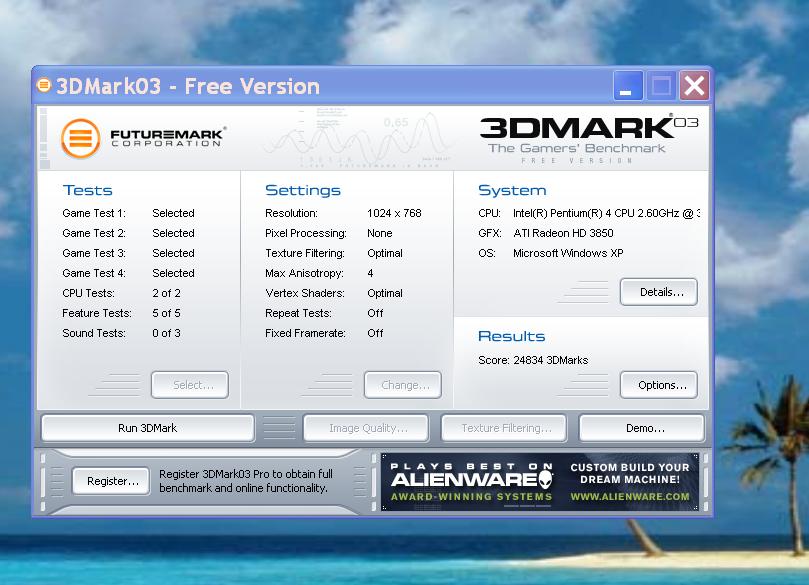Viewport: 809px width, 585px height.
Task: Click the 3DMark03 title bar icon
Action: pos(44,86)
